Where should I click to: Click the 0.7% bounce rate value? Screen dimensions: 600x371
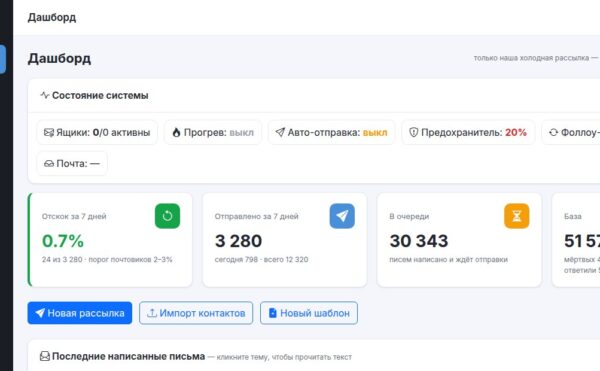pyautogui.click(x=63, y=241)
